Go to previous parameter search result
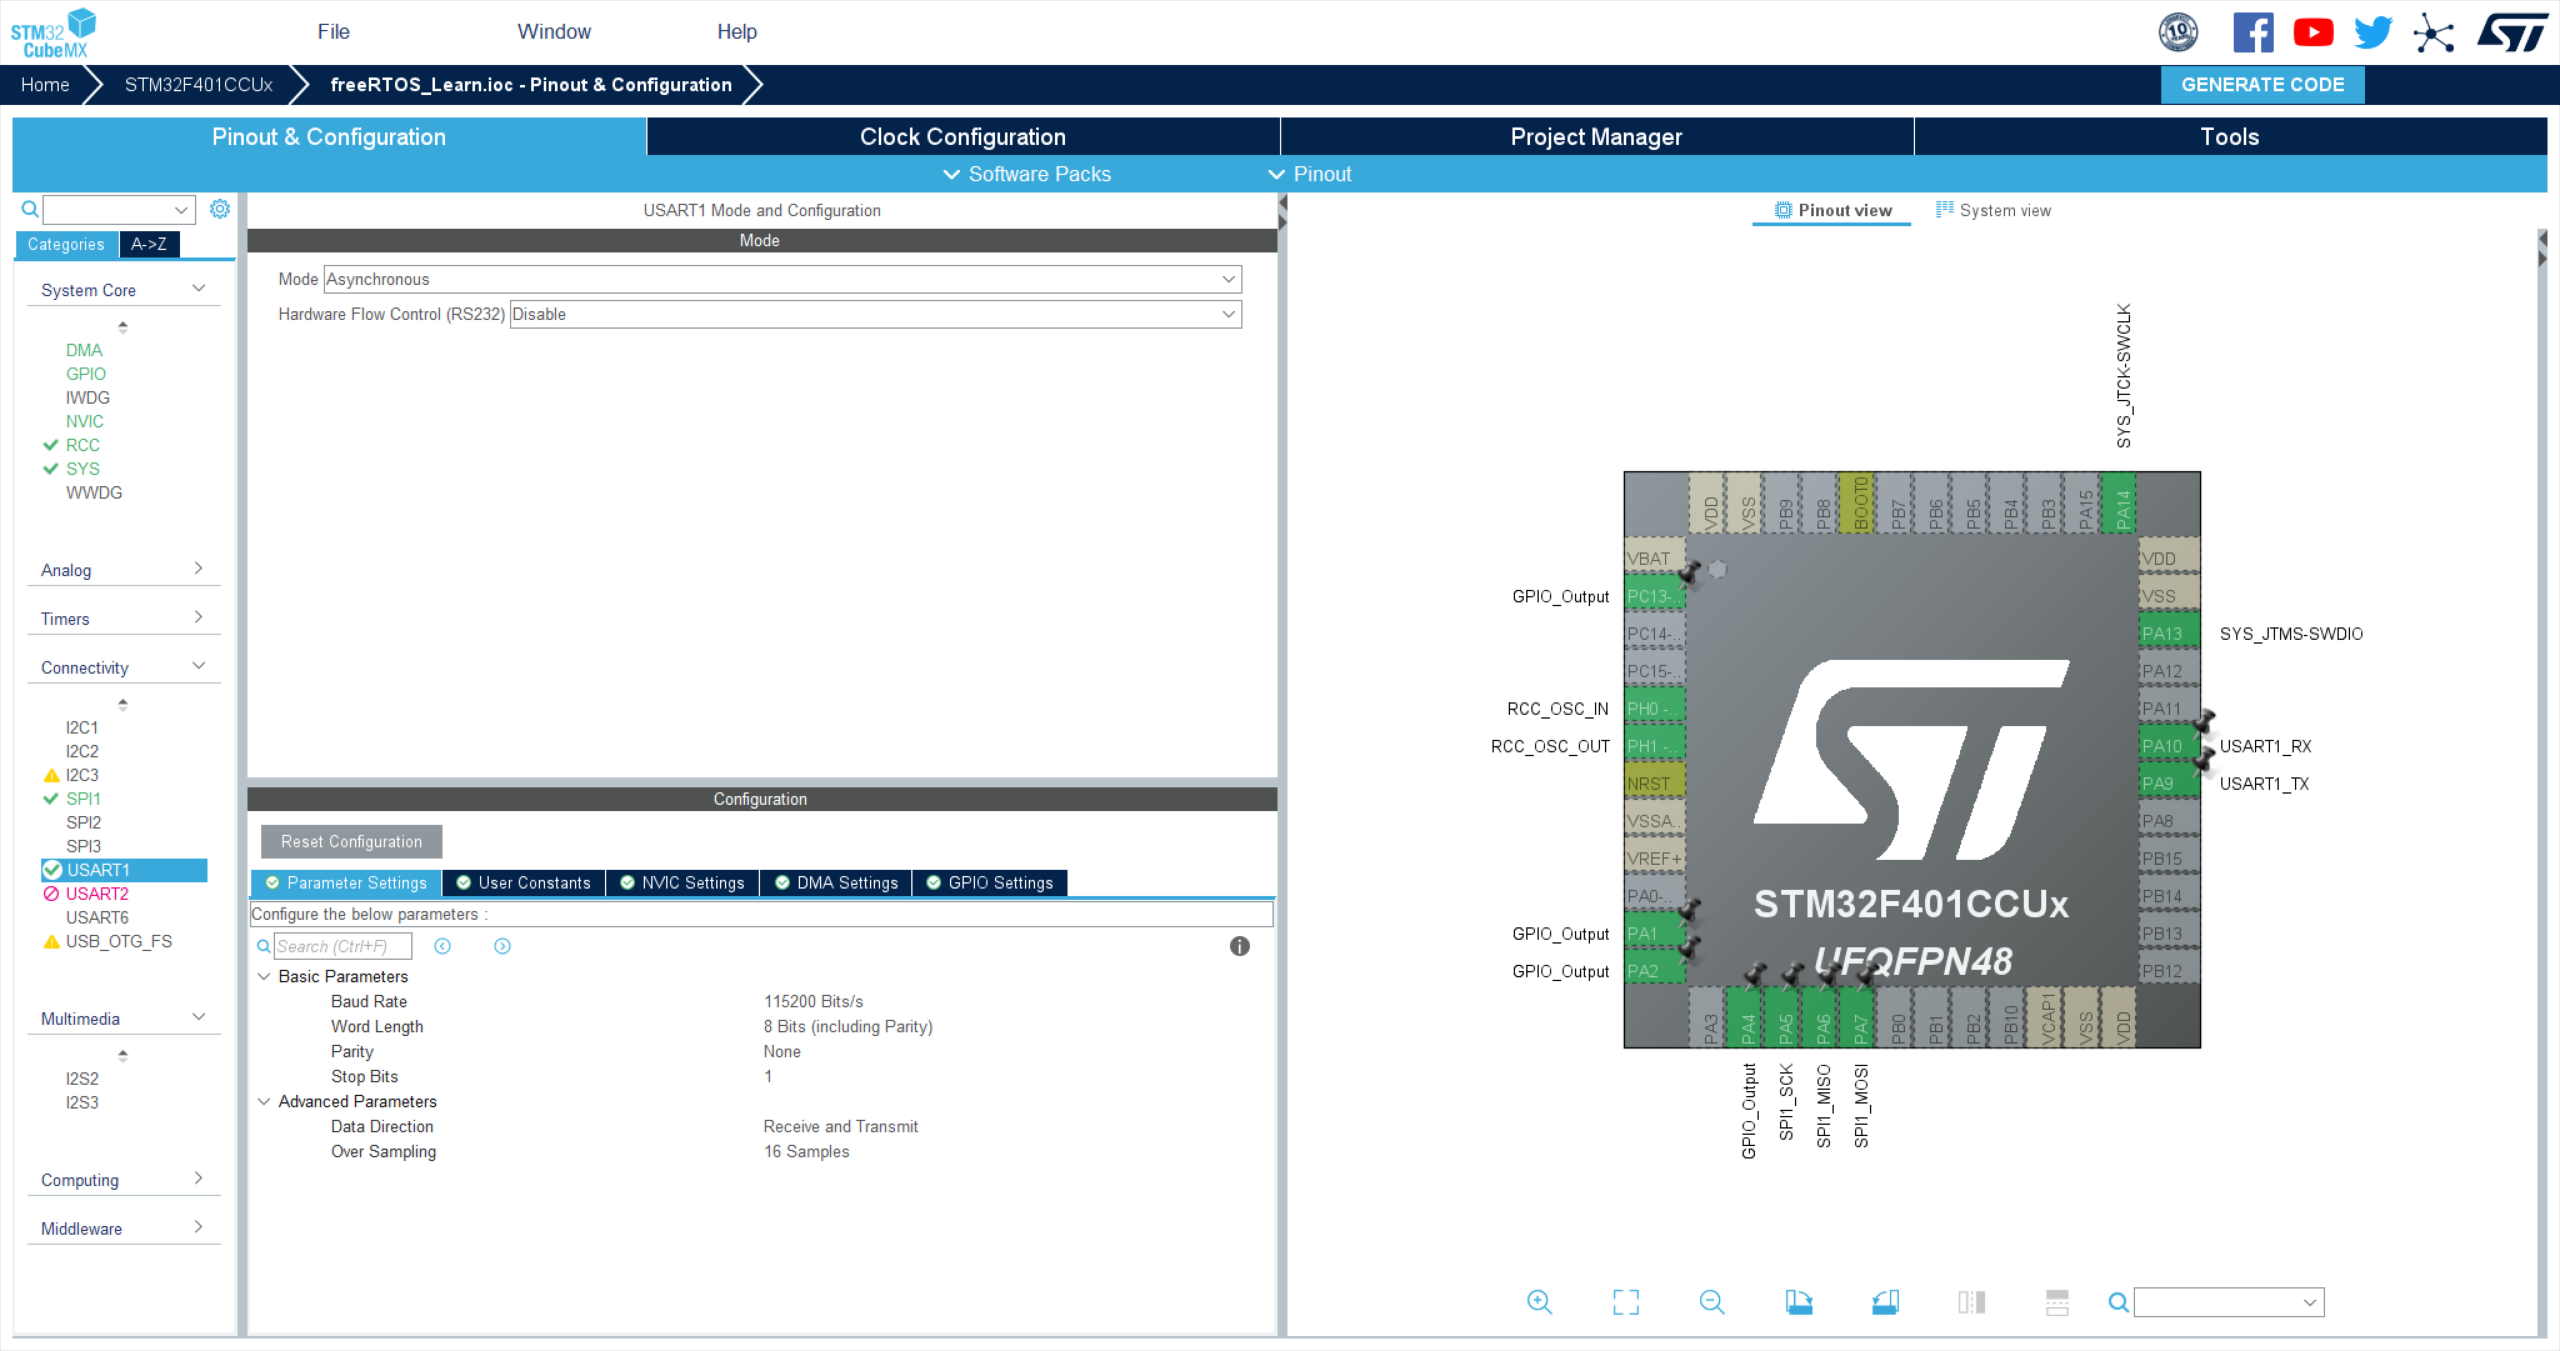The image size is (2560, 1351). 443,946
